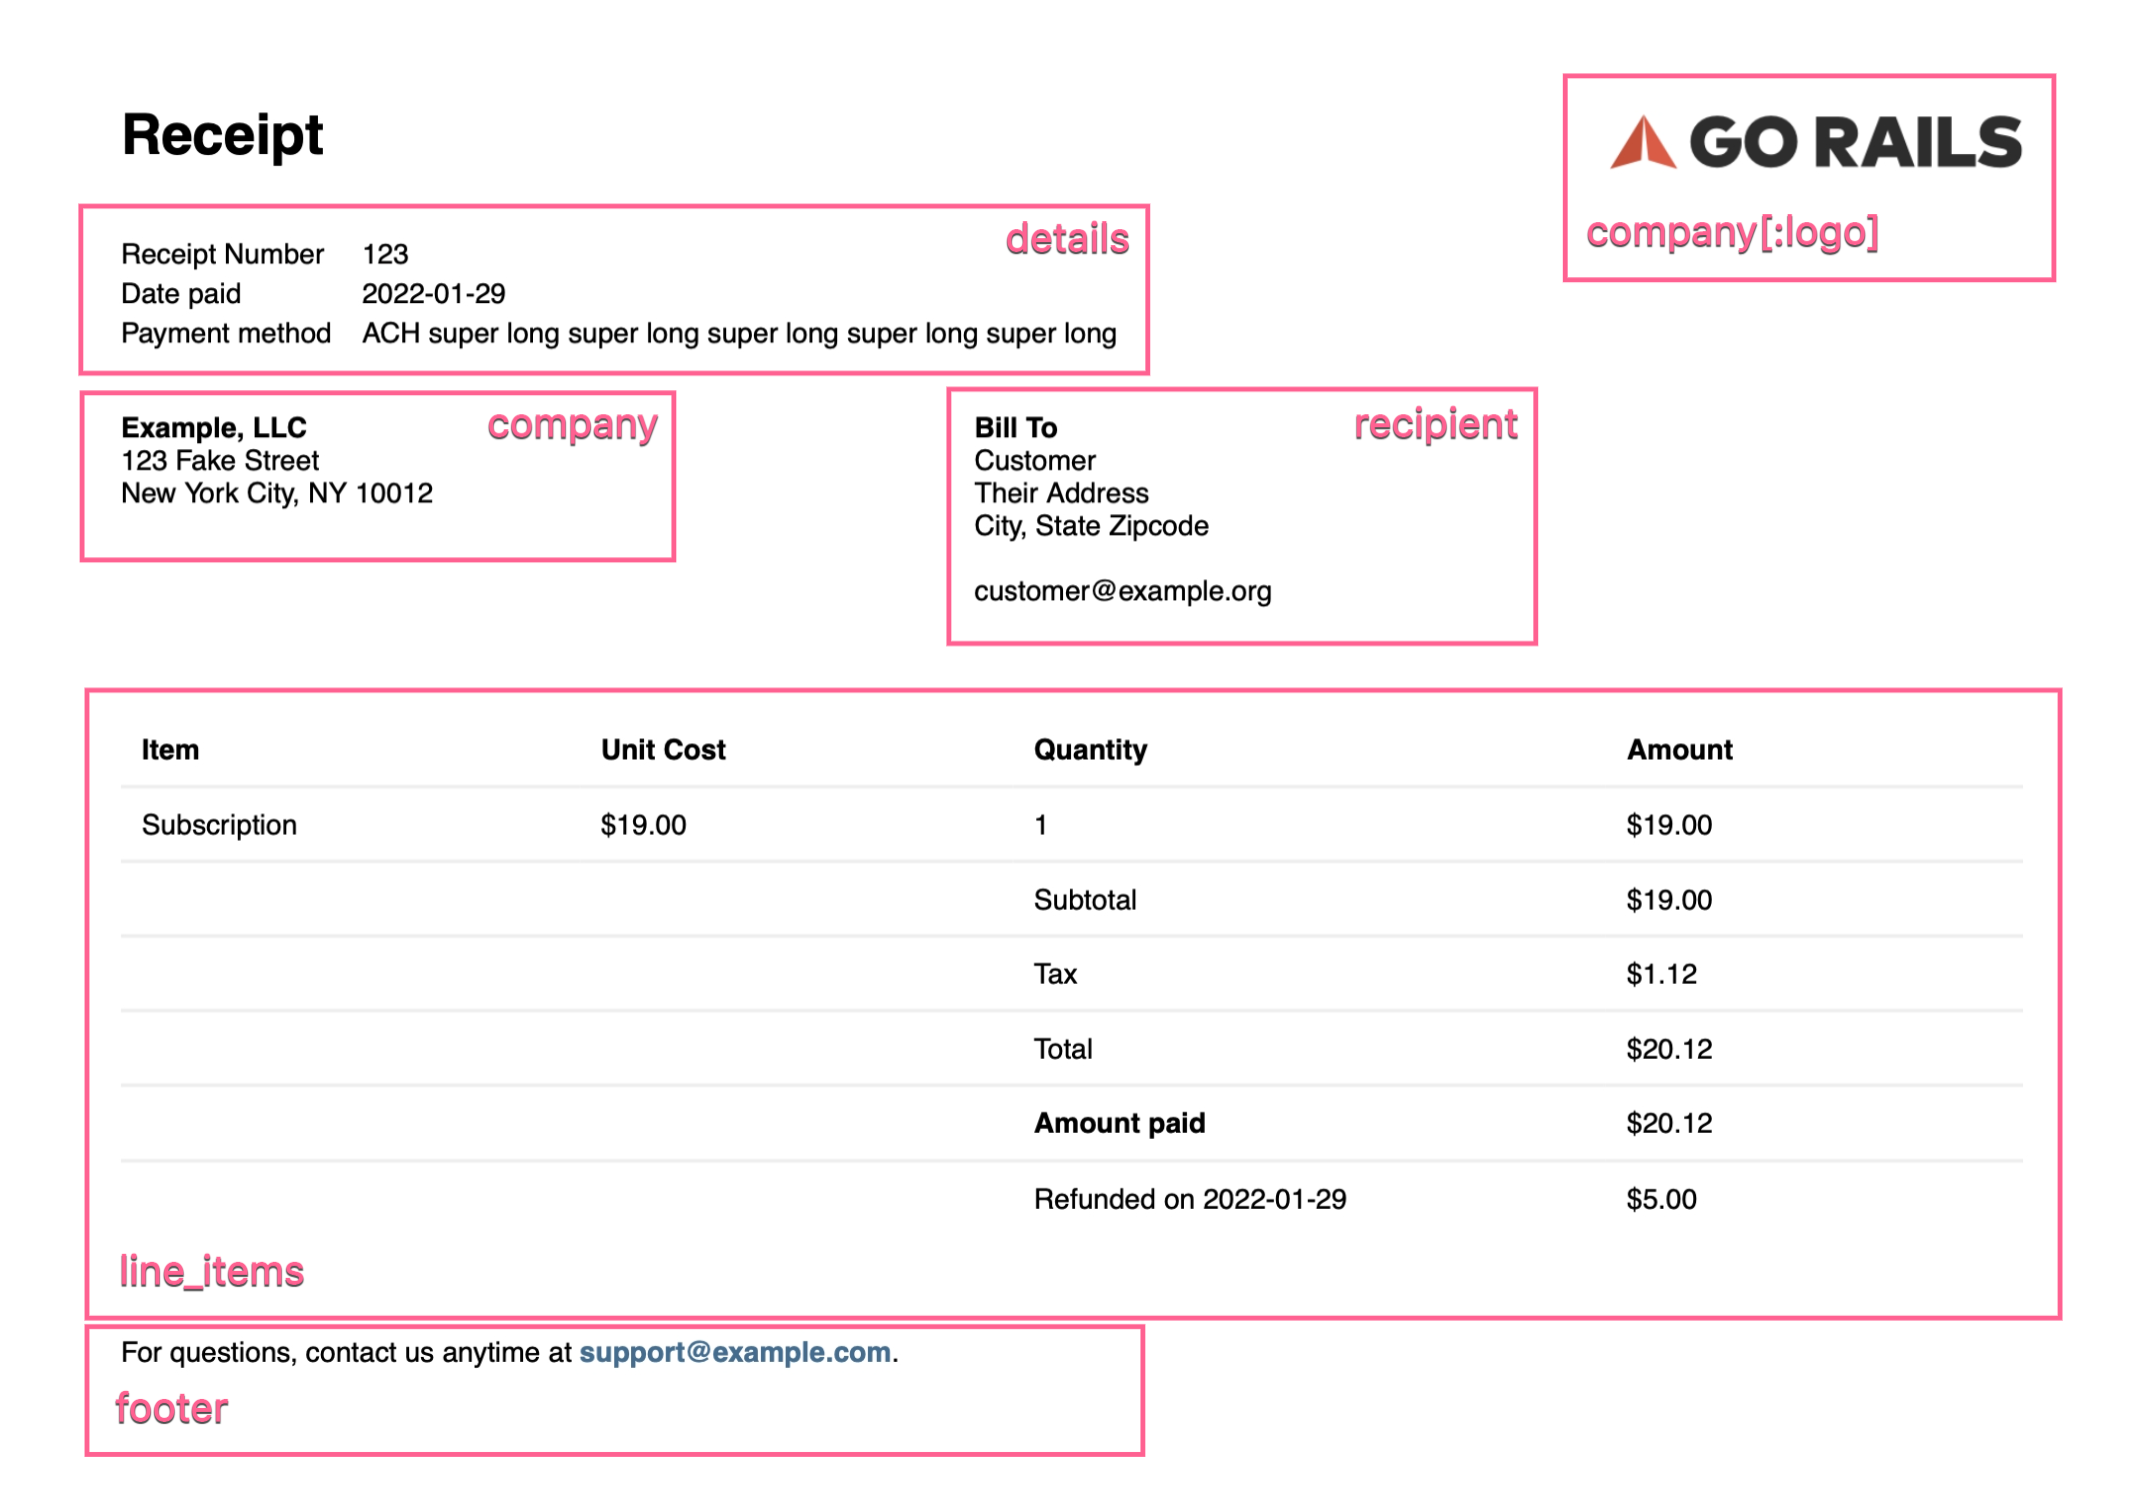Click the Receipt title heading
This screenshot has width=2136, height=1505.
point(222,134)
